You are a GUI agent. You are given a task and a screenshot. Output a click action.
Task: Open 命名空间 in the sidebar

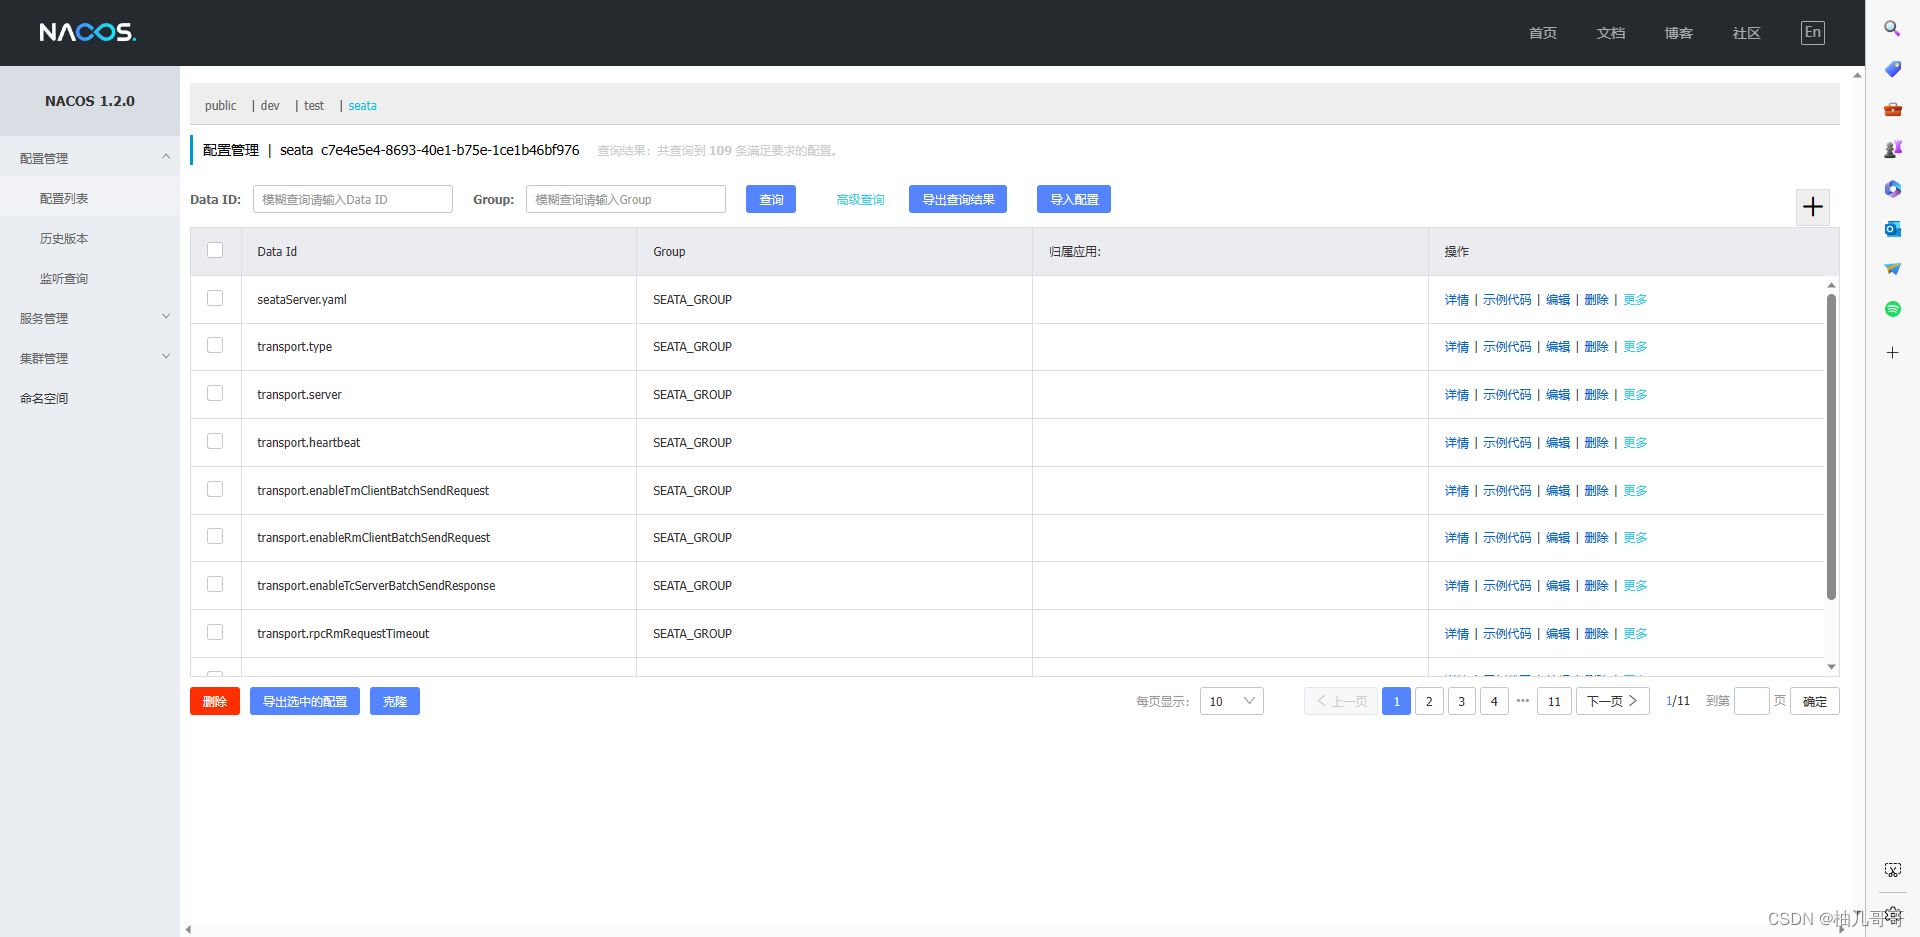(89, 398)
